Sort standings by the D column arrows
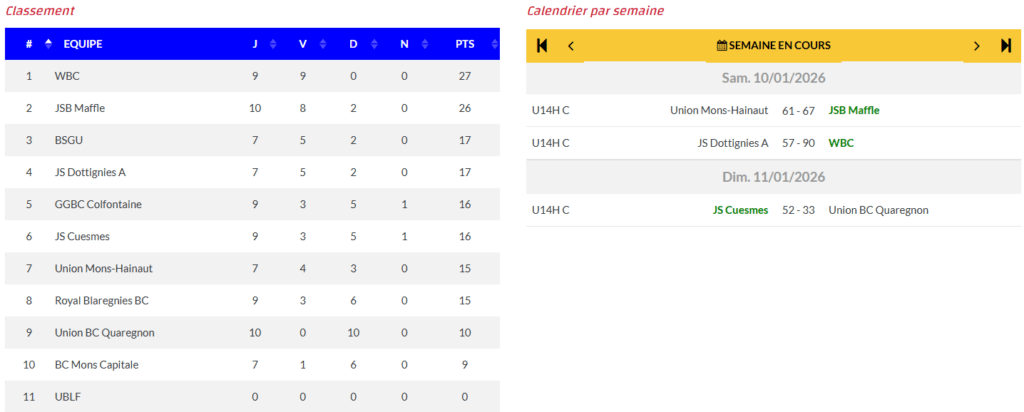Screen dimensions: 1024x412 point(373,44)
